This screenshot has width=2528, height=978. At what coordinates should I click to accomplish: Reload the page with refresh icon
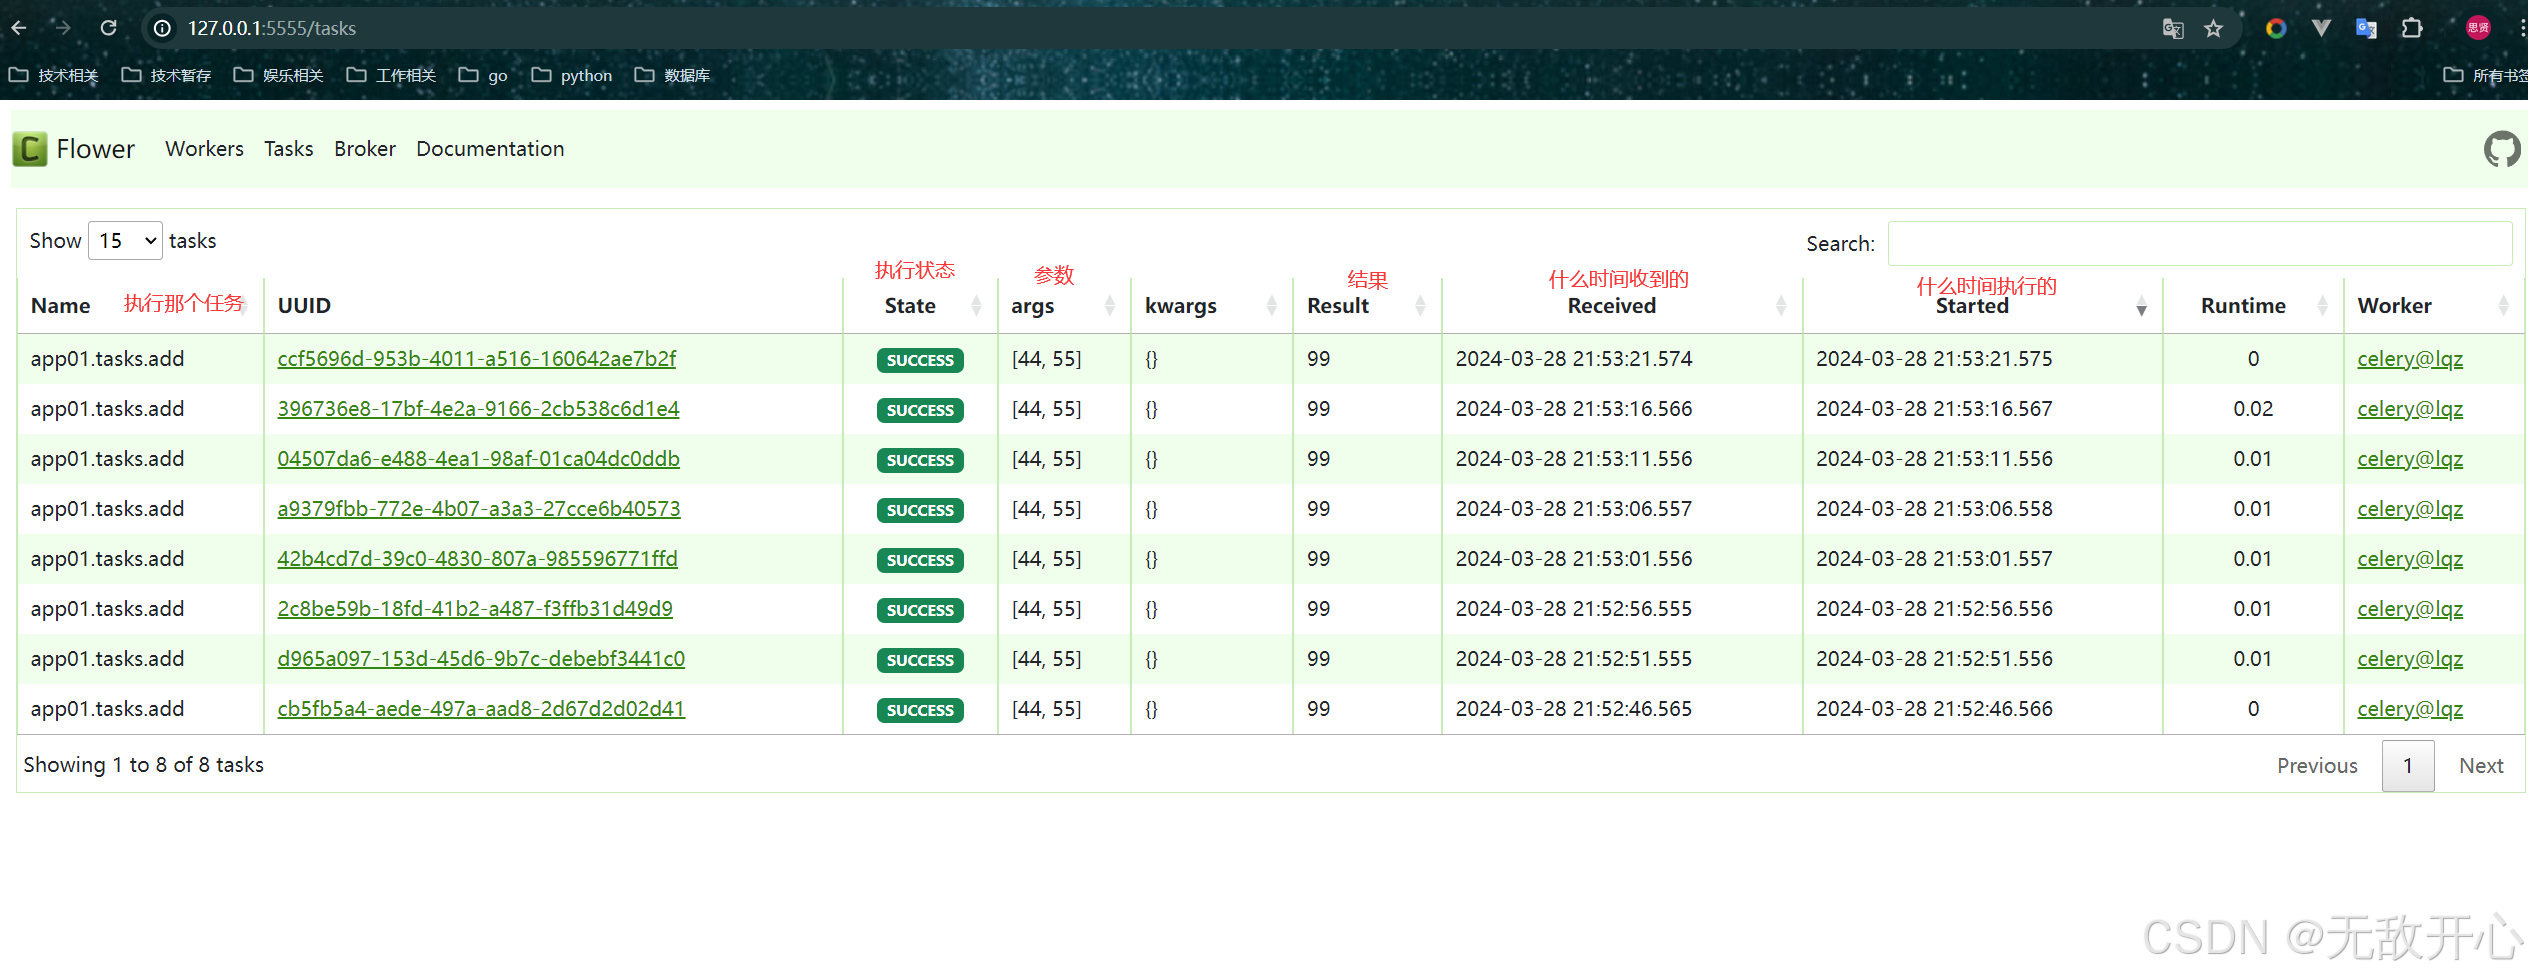coord(108,28)
